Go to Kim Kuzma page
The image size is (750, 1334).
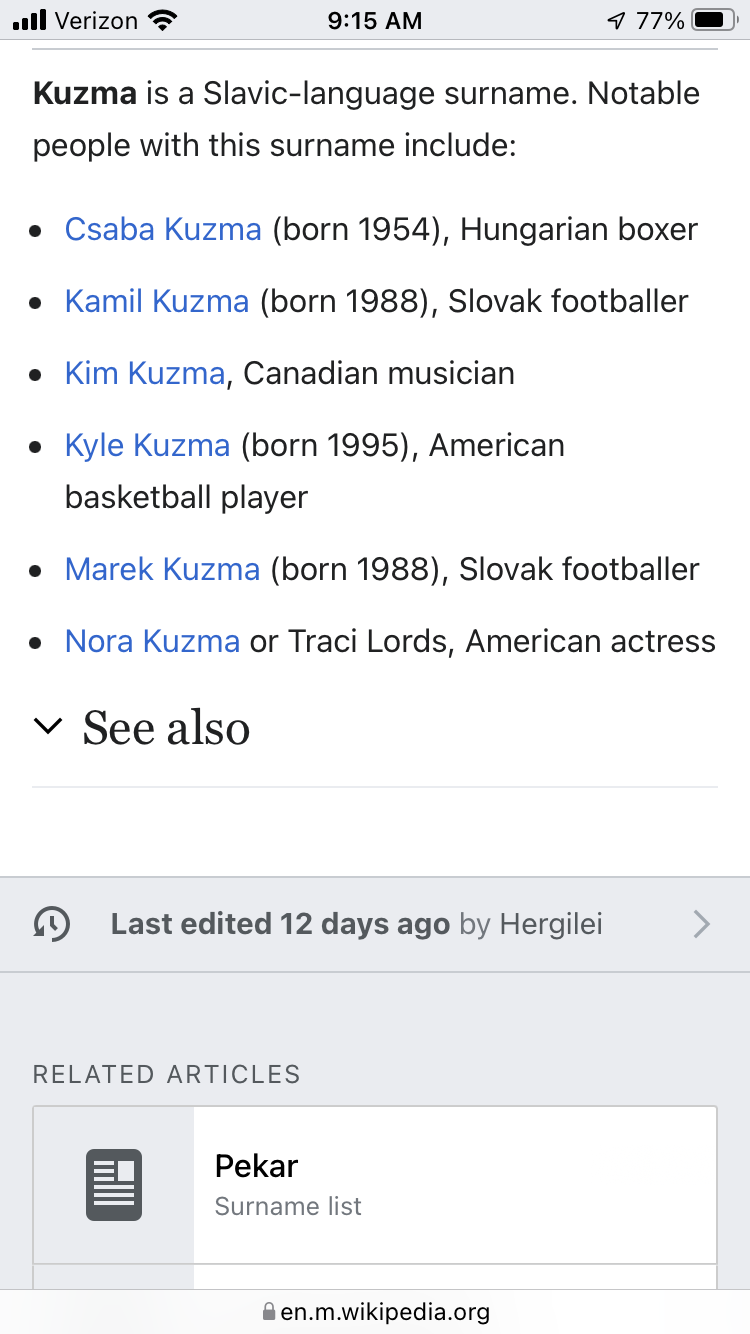click(145, 373)
